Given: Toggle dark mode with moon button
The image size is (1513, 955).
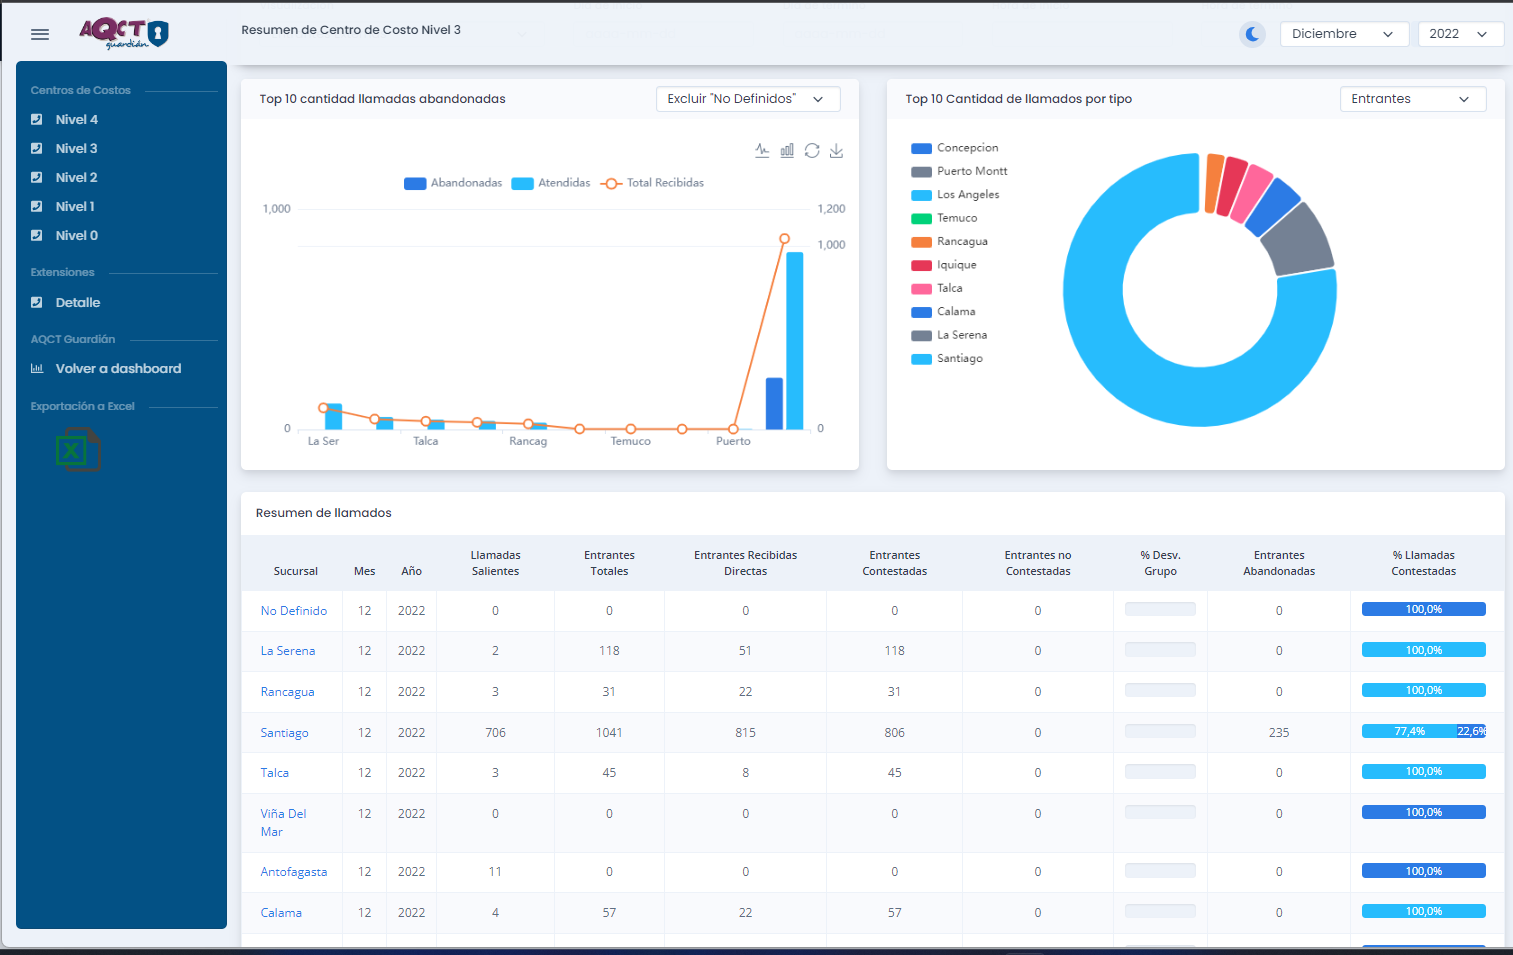Looking at the screenshot, I should coord(1252,34).
